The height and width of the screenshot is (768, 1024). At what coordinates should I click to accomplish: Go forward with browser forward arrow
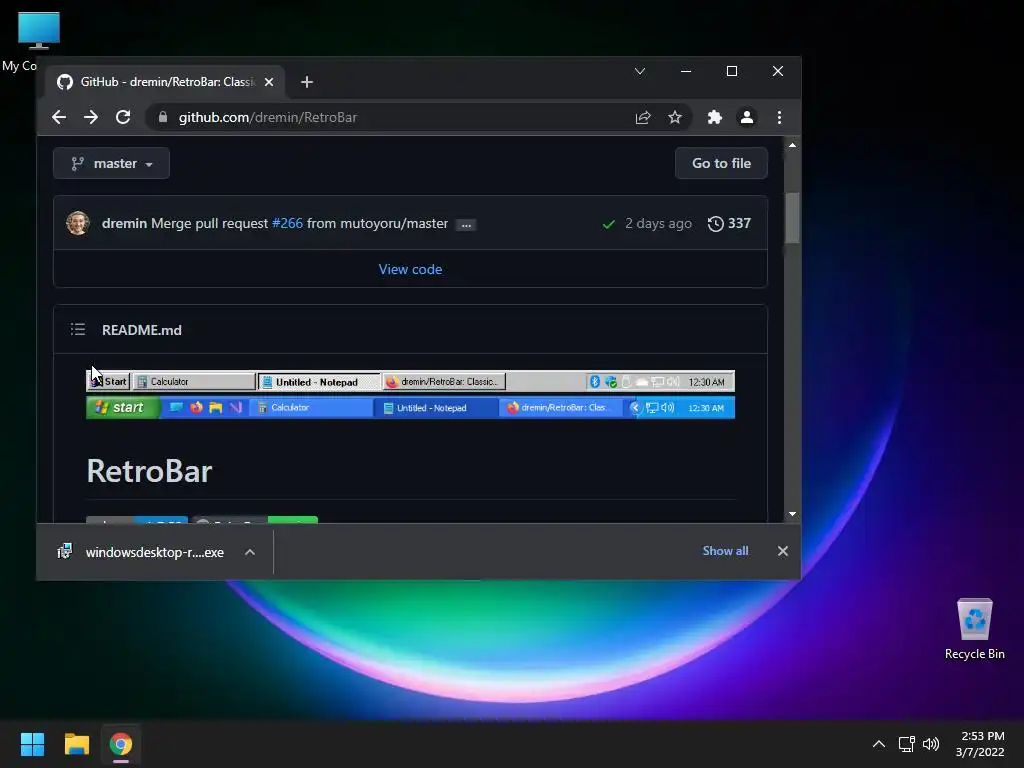tap(91, 118)
